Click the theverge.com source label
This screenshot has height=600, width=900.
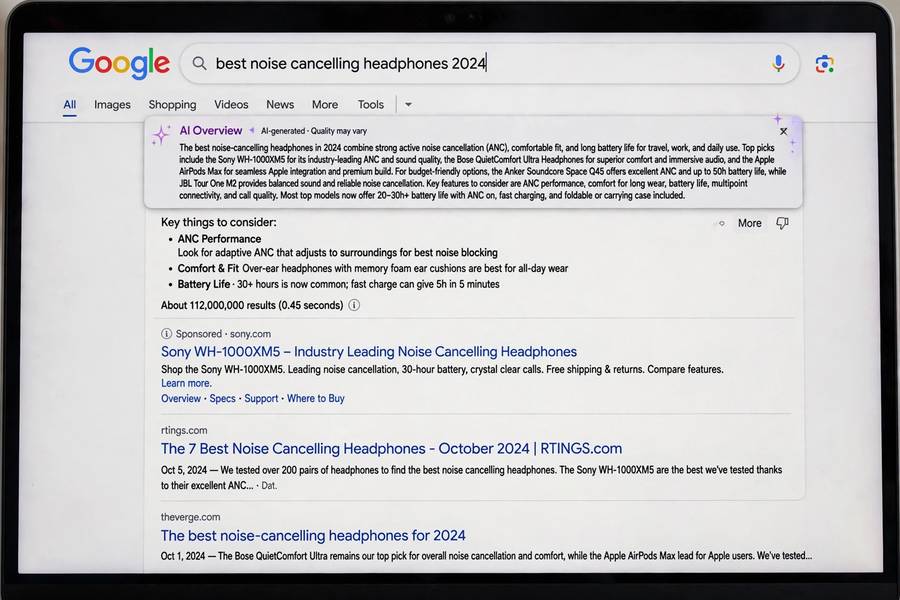(191, 517)
